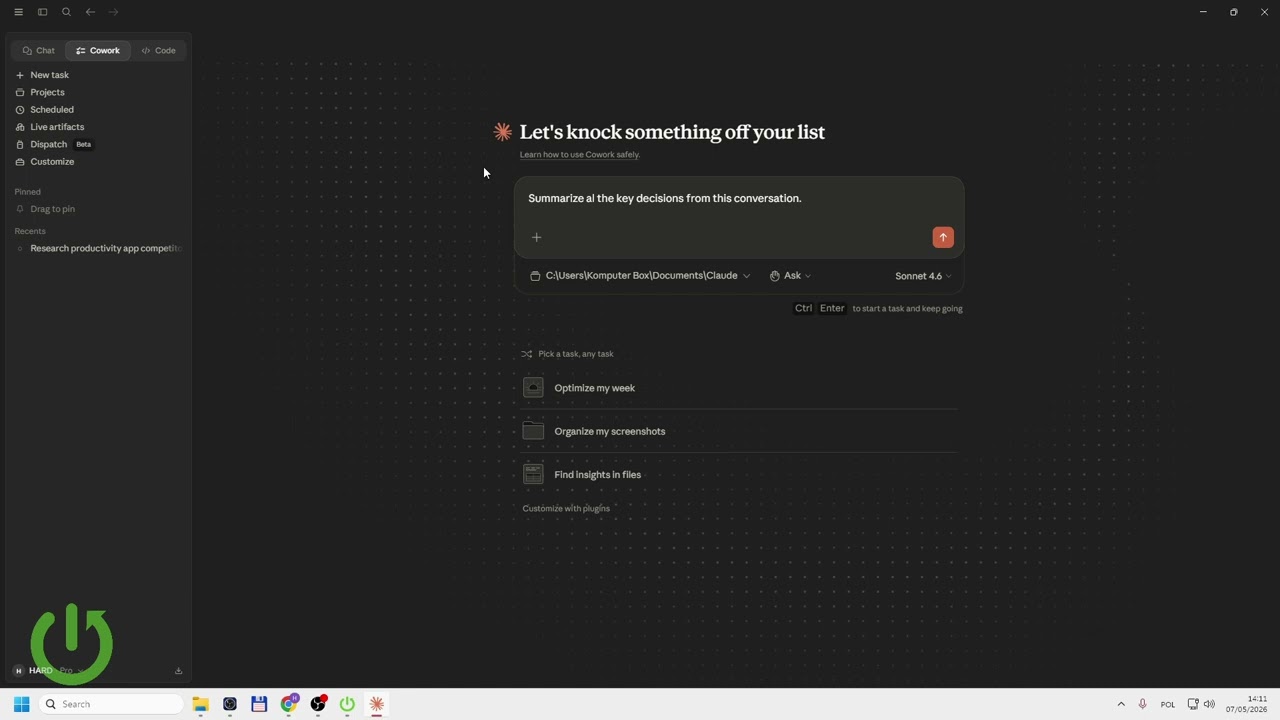Image resolution: width=1280 pixels, height=720 pixels.
Task: Open Scheduled tasks
Action: (98, 110)
